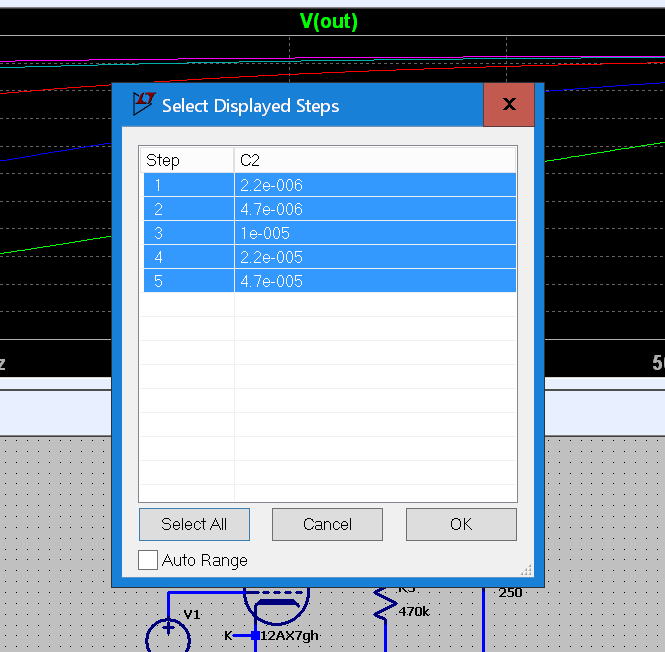Click the Cancel button
The height and width of the screenshot is (652, 665).
point(327,524)
